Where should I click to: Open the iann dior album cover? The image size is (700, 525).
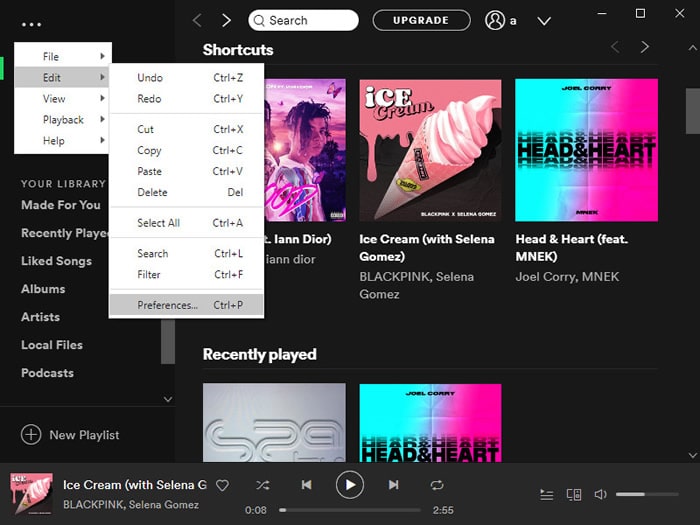(x=305, y=150)
